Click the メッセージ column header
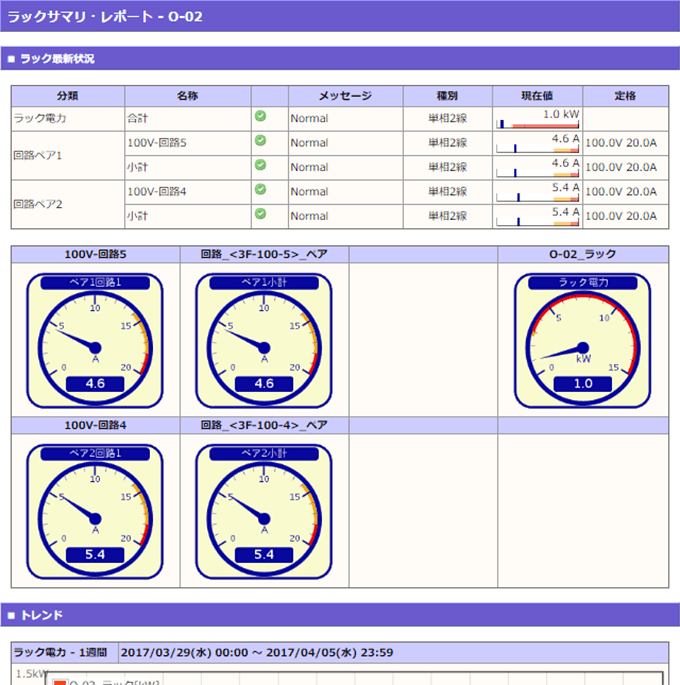The width and height of the screenshot is (680, 685). pos(345,96)
